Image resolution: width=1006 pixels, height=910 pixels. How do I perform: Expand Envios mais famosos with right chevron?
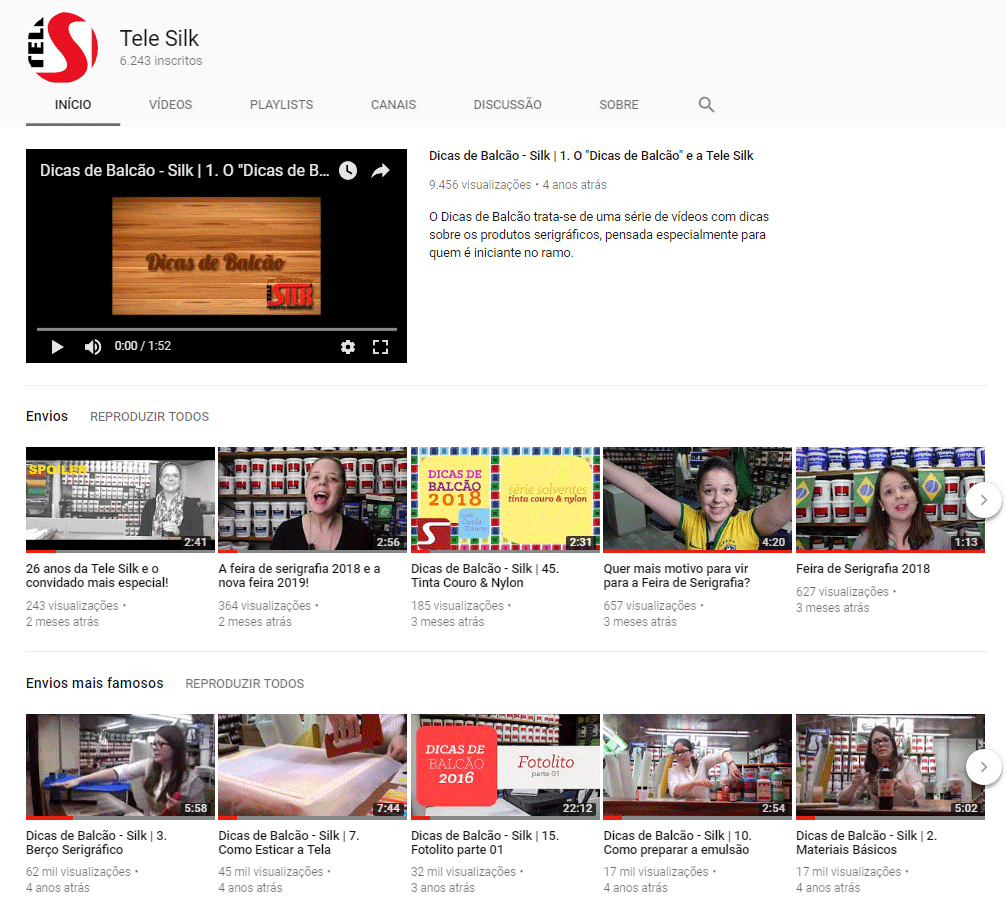click(984, 767)
